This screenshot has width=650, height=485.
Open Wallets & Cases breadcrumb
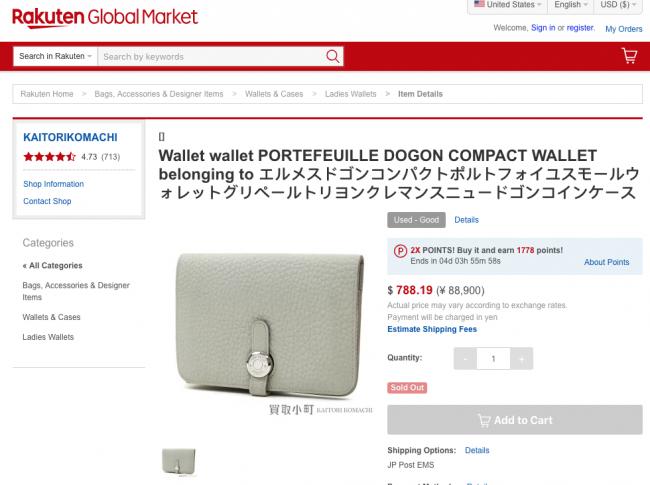point(274,94)
